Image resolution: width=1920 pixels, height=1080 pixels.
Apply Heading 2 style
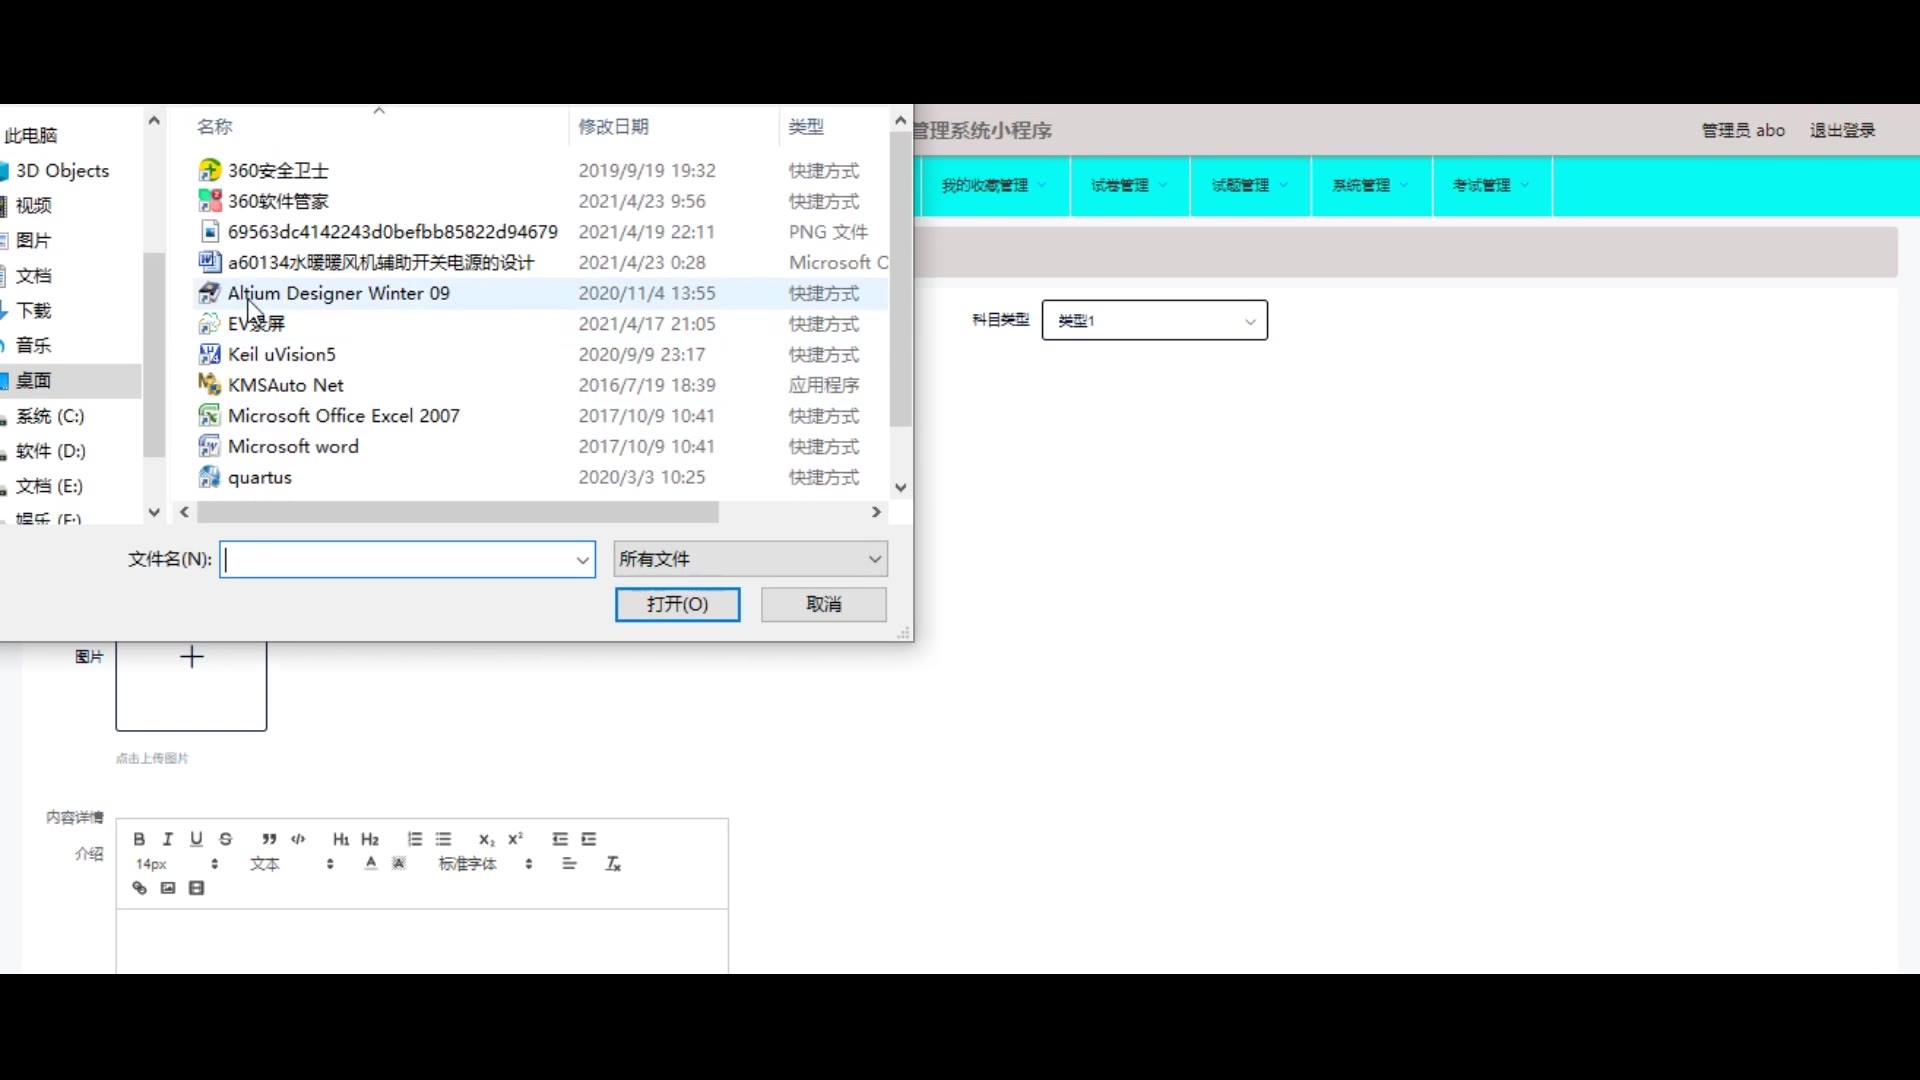(370, 839)
